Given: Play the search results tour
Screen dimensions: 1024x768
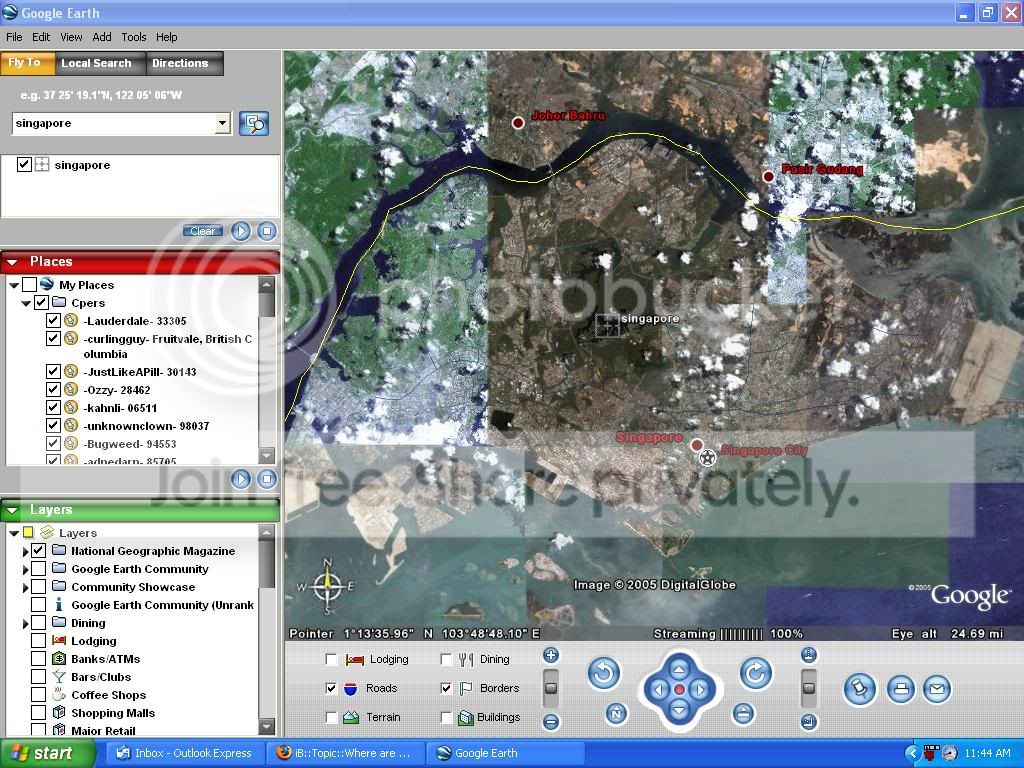Looking at the screenshot, I should tap(241, 231).
